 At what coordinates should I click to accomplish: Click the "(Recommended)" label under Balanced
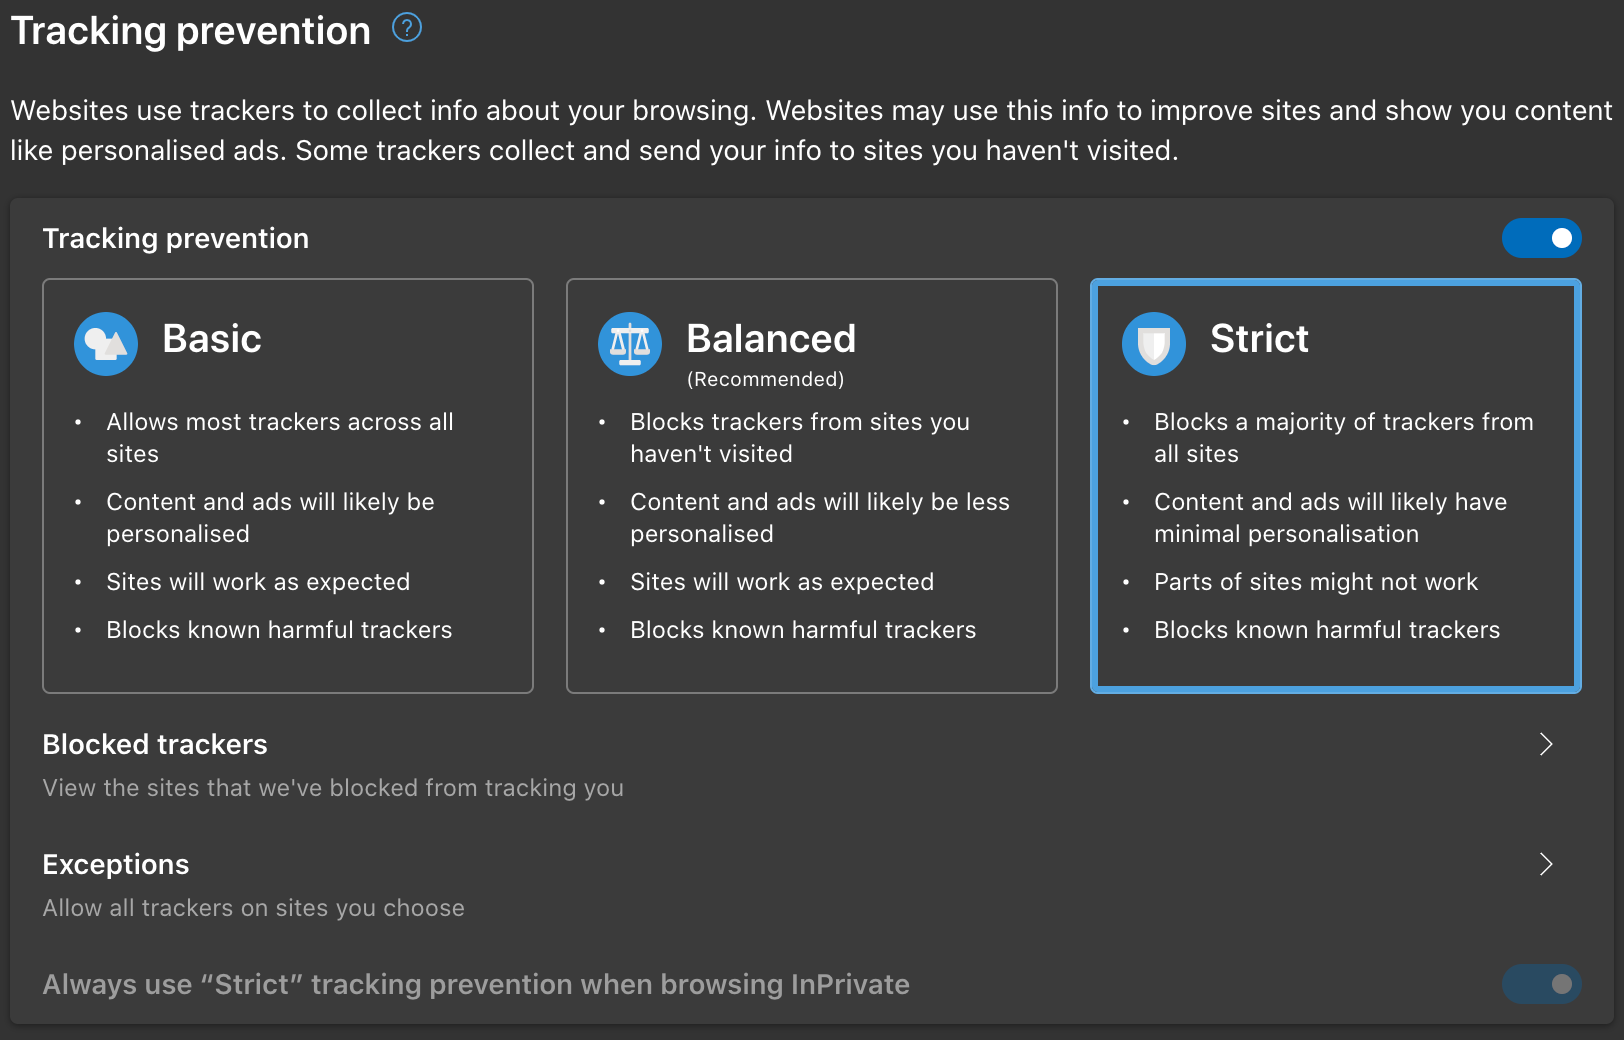tap(765, 380)
